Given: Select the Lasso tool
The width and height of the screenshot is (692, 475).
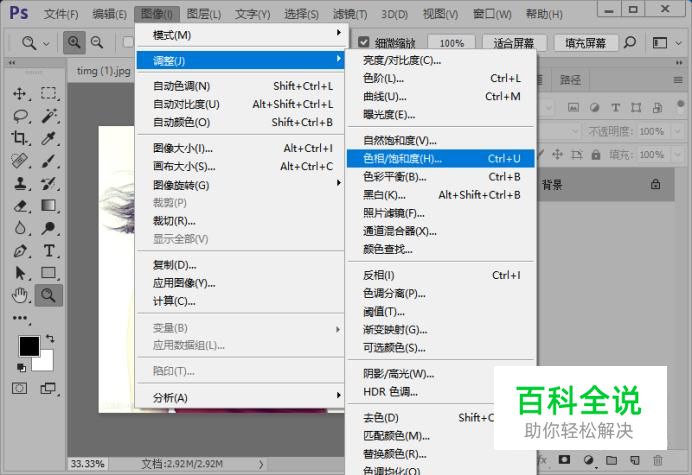Looking at the screenshot, I should click(x=20, y=116).
